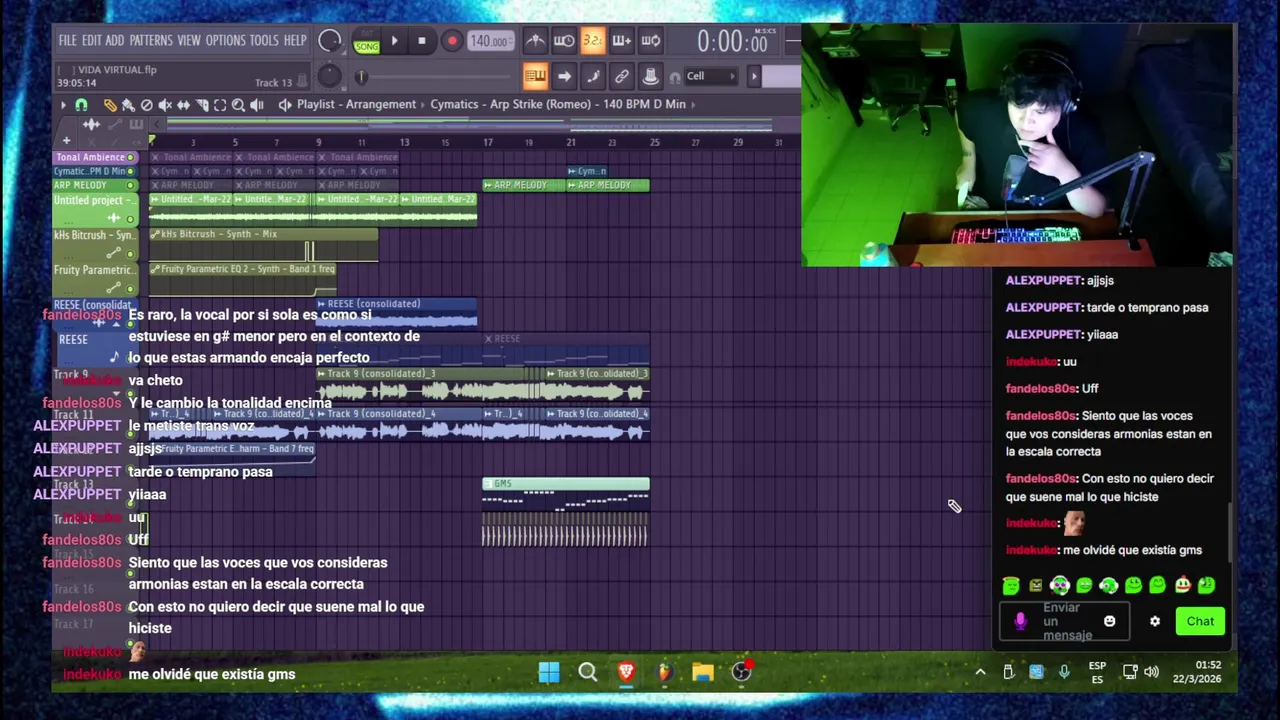
Task: Mute the ARP MELODY track
Action: pos(130,185)
